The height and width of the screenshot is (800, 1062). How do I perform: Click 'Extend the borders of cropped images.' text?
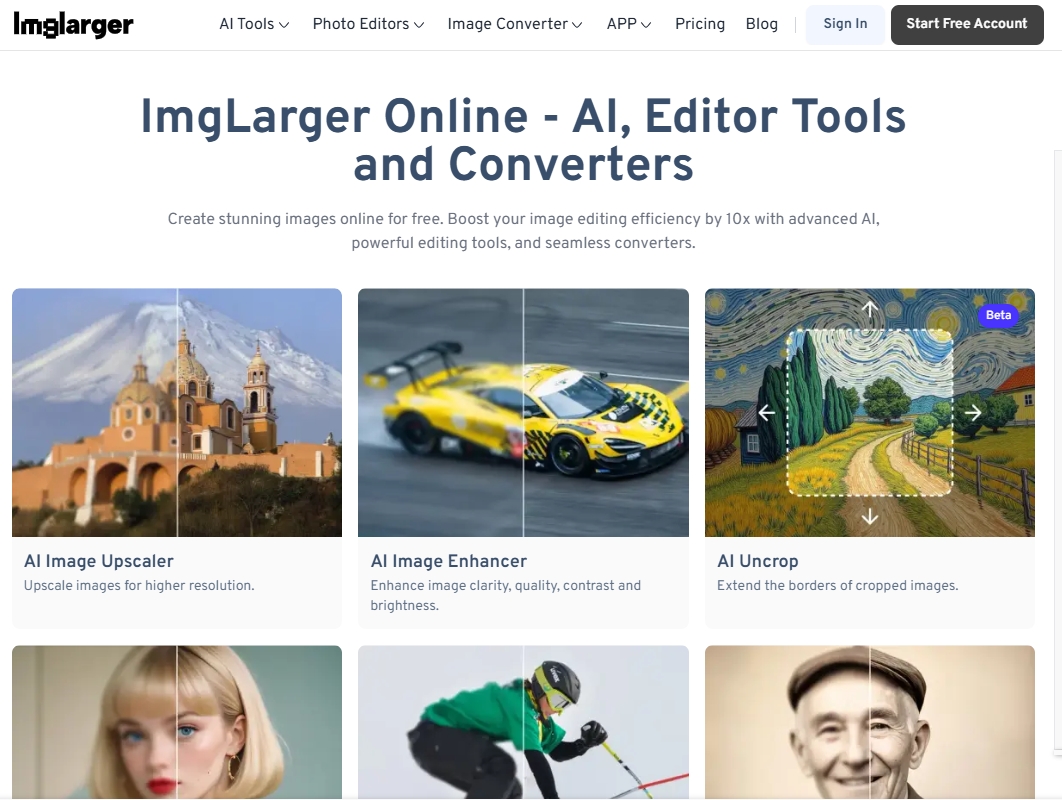pos(838,585)
